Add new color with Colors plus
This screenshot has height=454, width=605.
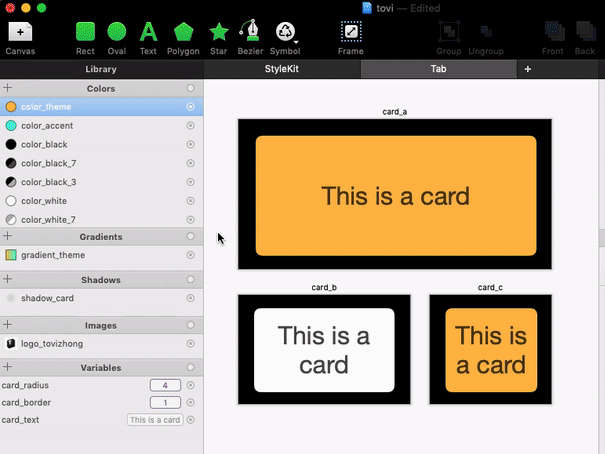(8, 88)
